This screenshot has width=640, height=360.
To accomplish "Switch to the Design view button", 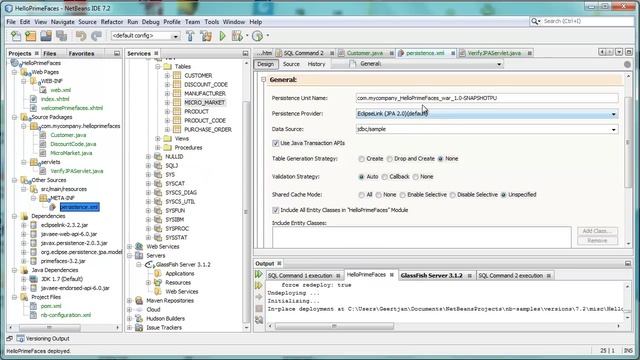I will 266,64.
